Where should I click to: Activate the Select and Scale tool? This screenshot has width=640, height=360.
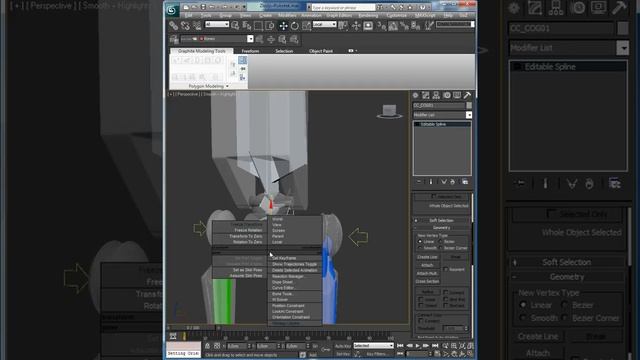coord(306,25)
